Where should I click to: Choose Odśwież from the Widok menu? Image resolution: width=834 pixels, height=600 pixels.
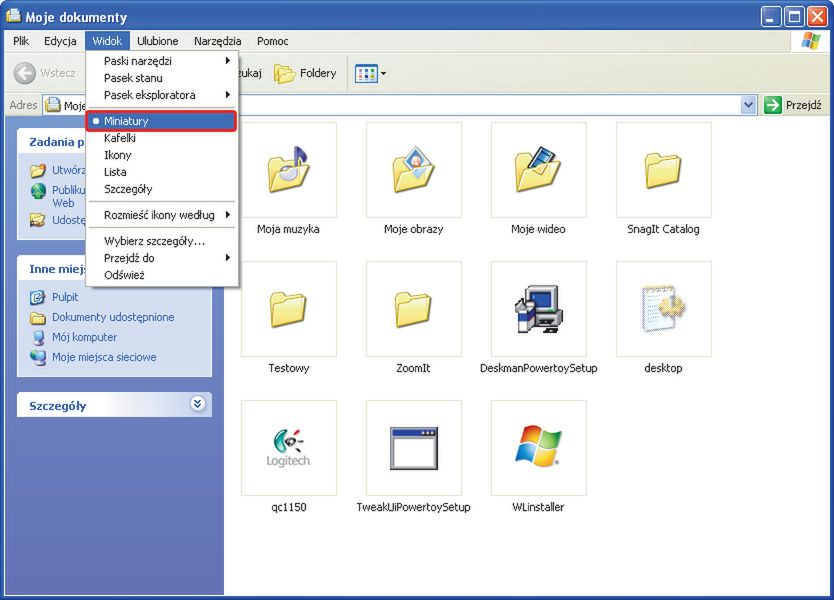pyautogui.click(x=124, y=275)
